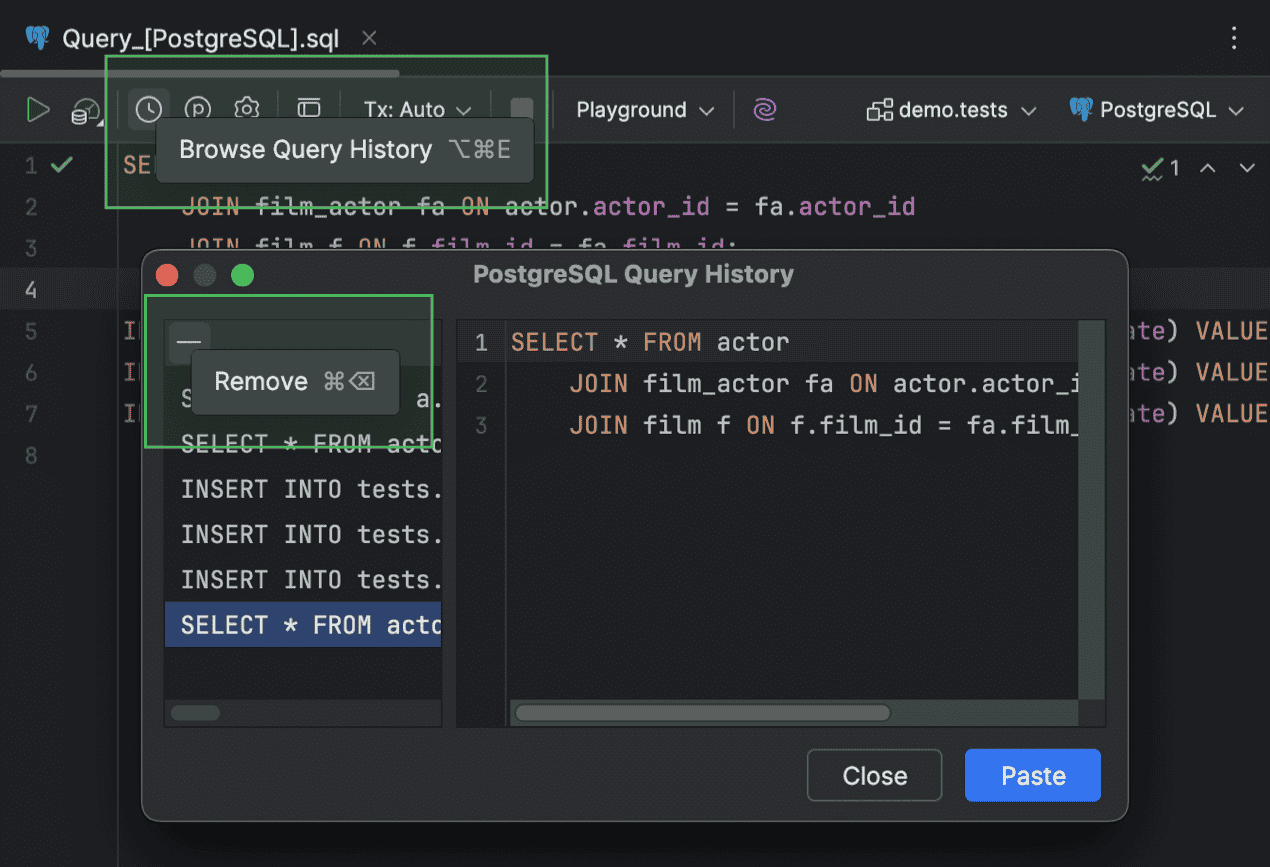Select the Query_[PostgreSQL].sql editor tab

pyautogui.click(x=200, y=39)
